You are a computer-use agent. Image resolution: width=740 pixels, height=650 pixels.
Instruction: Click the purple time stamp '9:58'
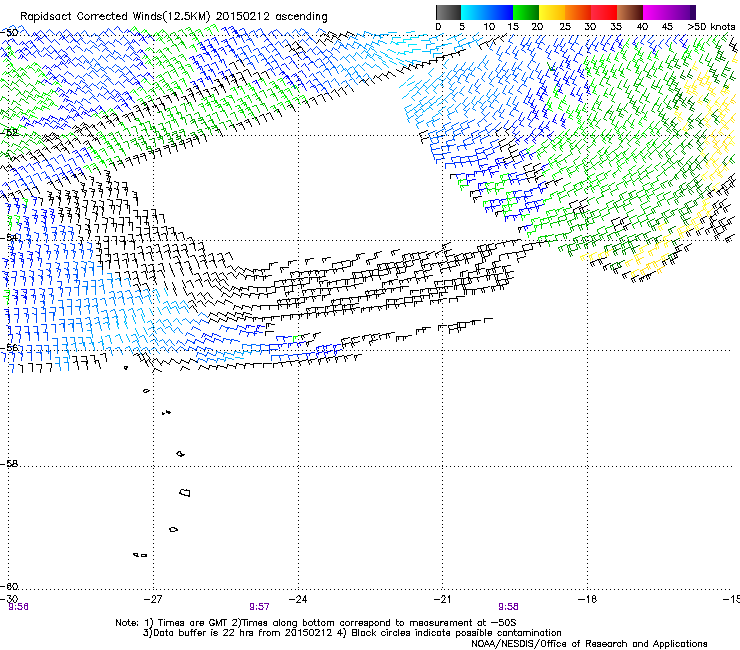point(508,607)
